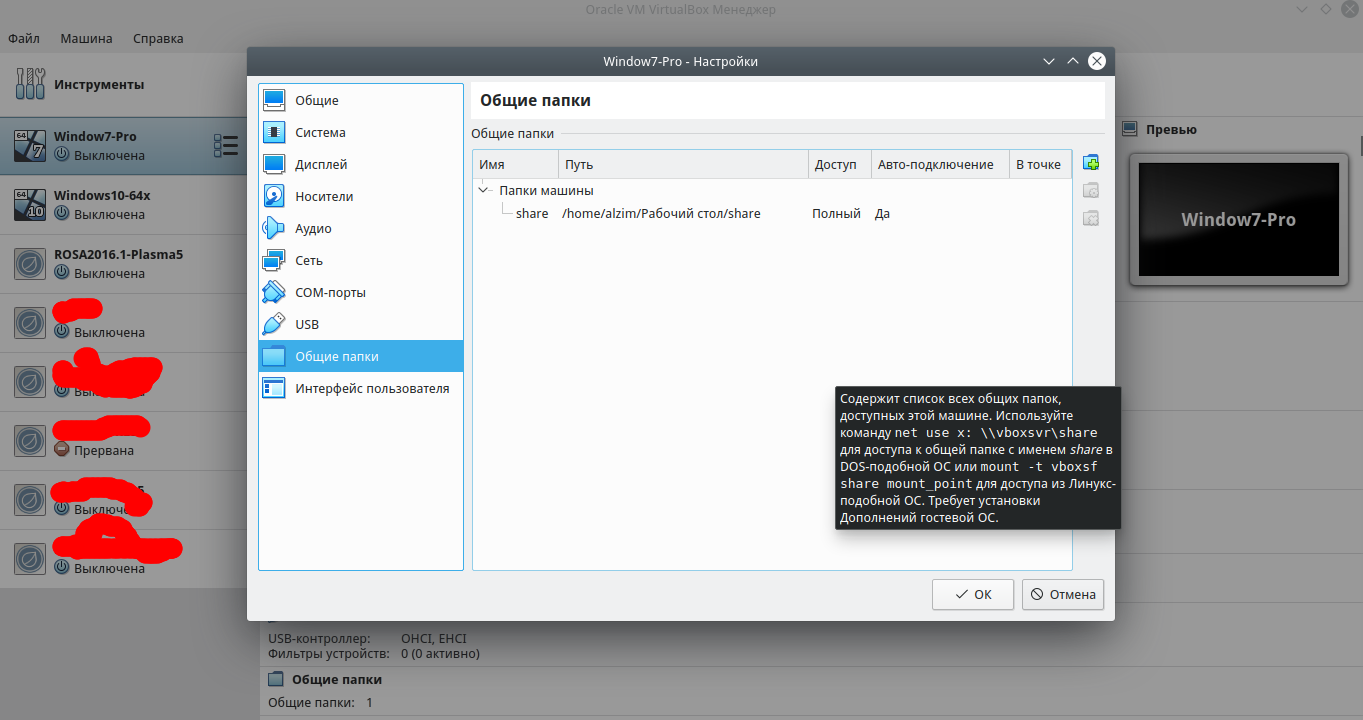Cancel the dialog with Отмена
This screenshot has height=720, width=1363.
pyautogui.click(x=1063, y=594)
